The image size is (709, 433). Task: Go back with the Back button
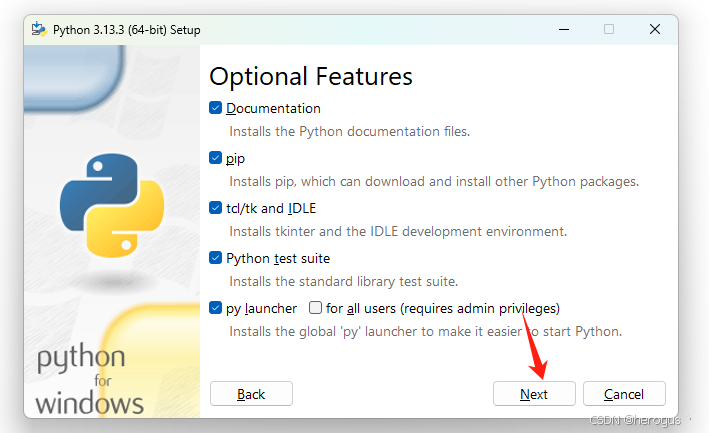tap(251, 394)
